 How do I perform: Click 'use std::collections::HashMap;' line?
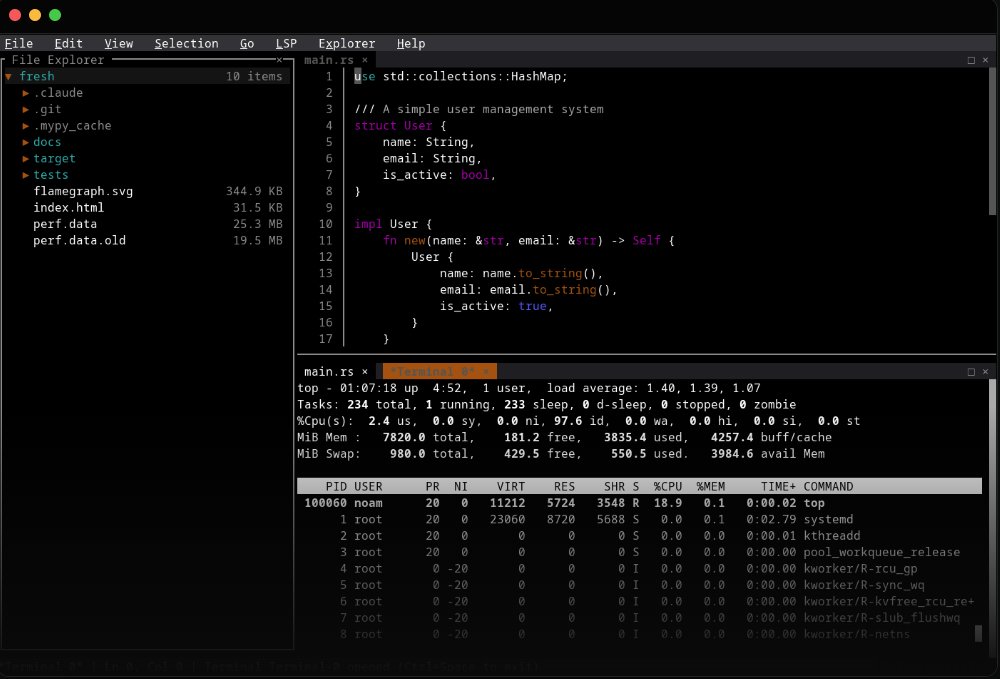click(460, 77)
